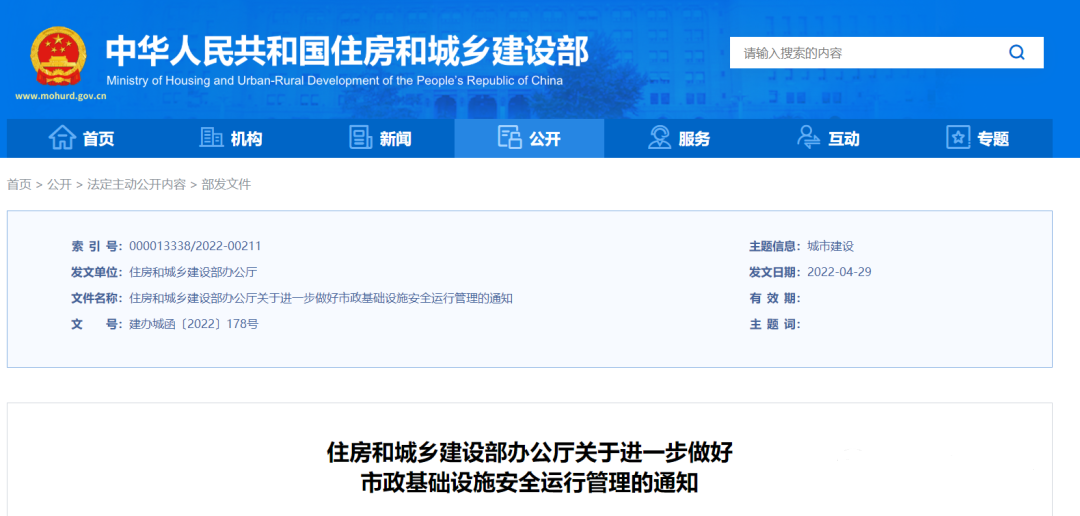1080x516 pixels.
Task: Click the 有效期 label
Action: coord(776,298)
